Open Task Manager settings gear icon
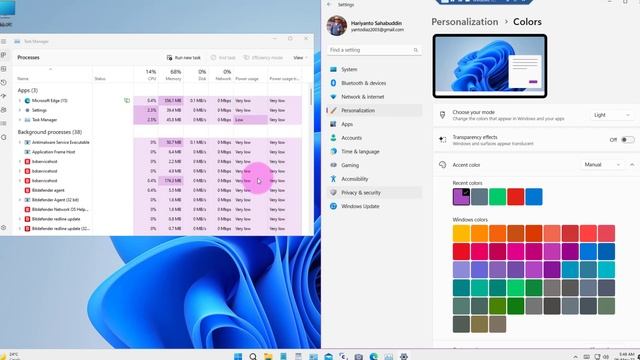Image resolution: width=640 pixels, height=360 pixels. [x=3, y=227]
